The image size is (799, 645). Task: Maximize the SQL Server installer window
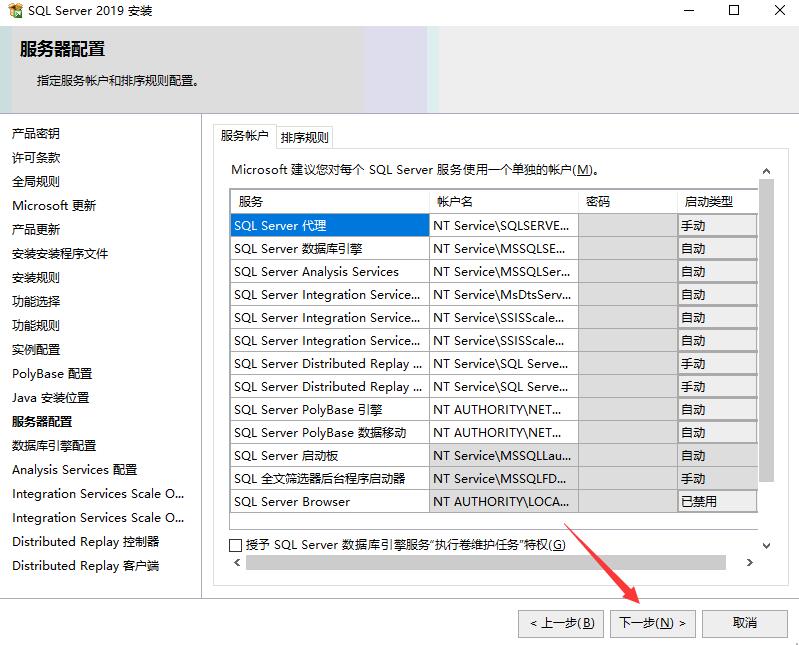[x=734, y=10]
